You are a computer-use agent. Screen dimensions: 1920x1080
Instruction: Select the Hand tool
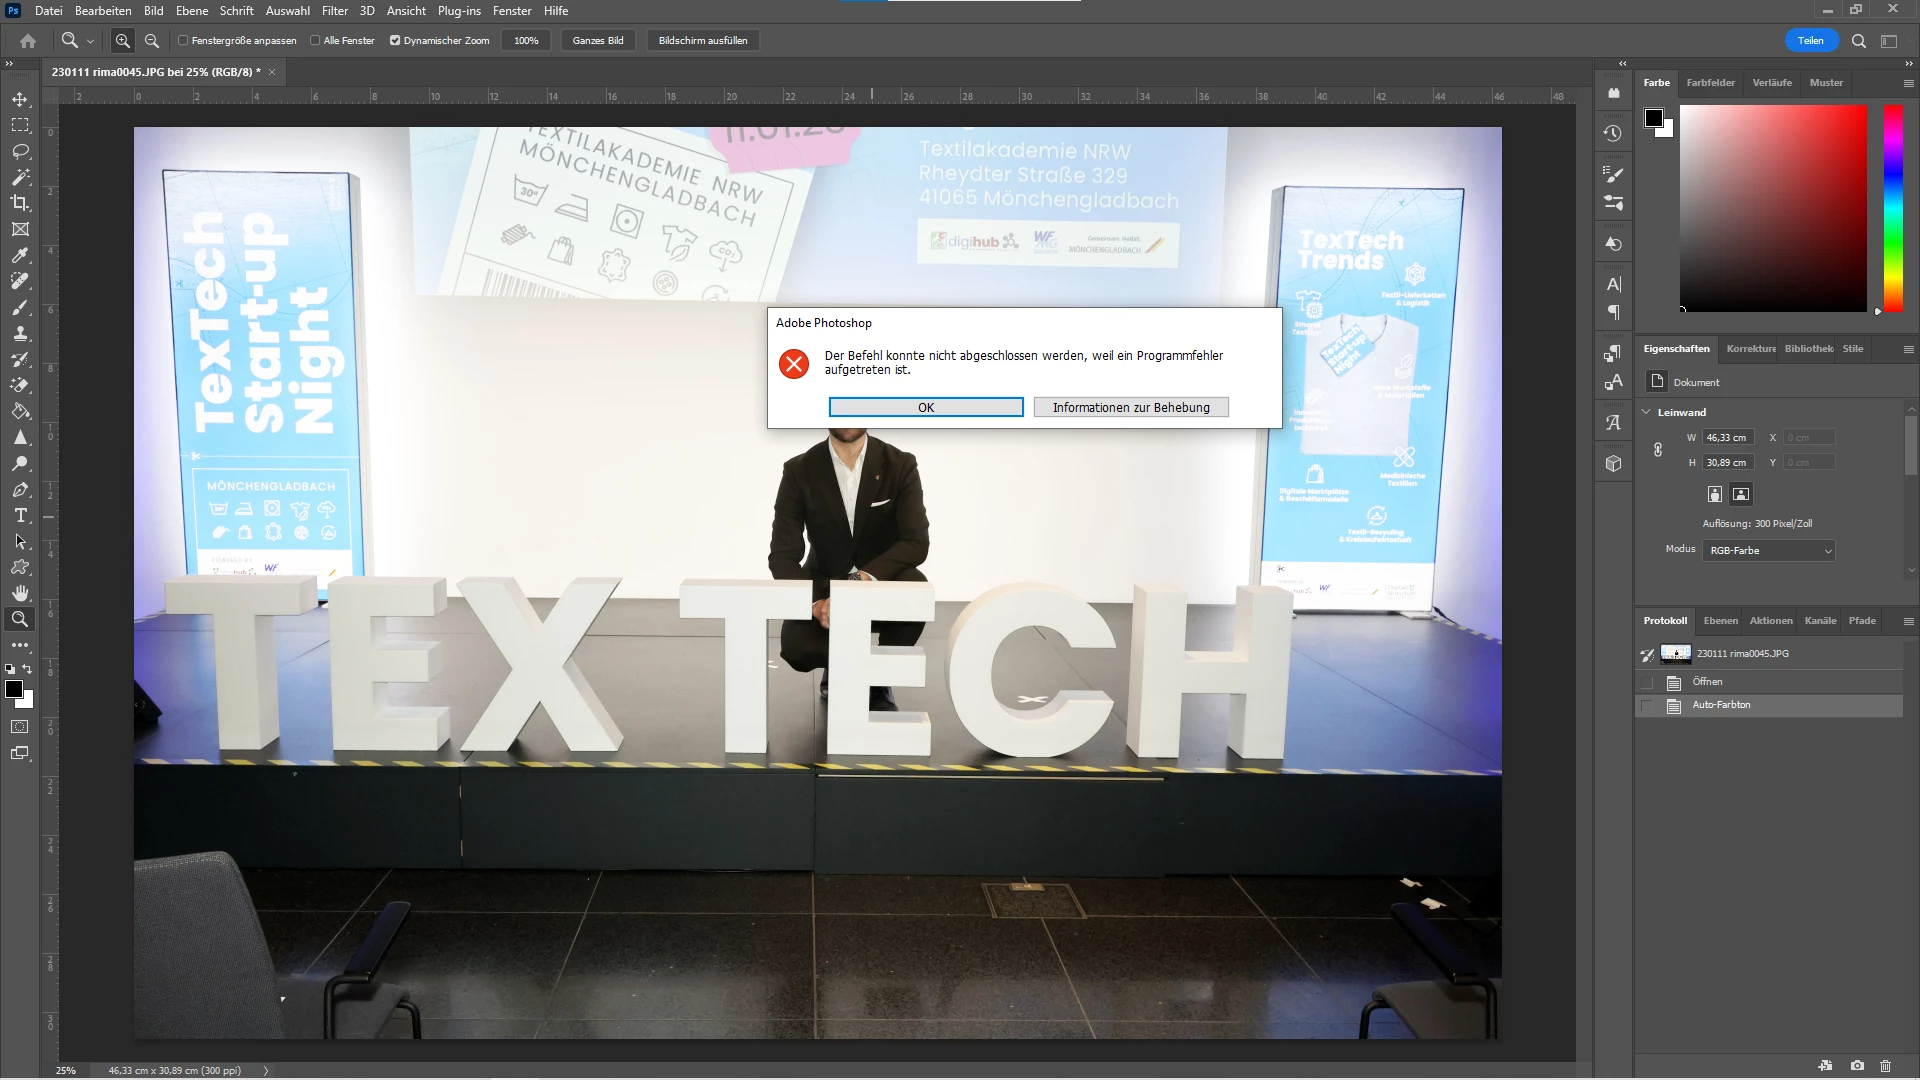(x=20, y=593)
